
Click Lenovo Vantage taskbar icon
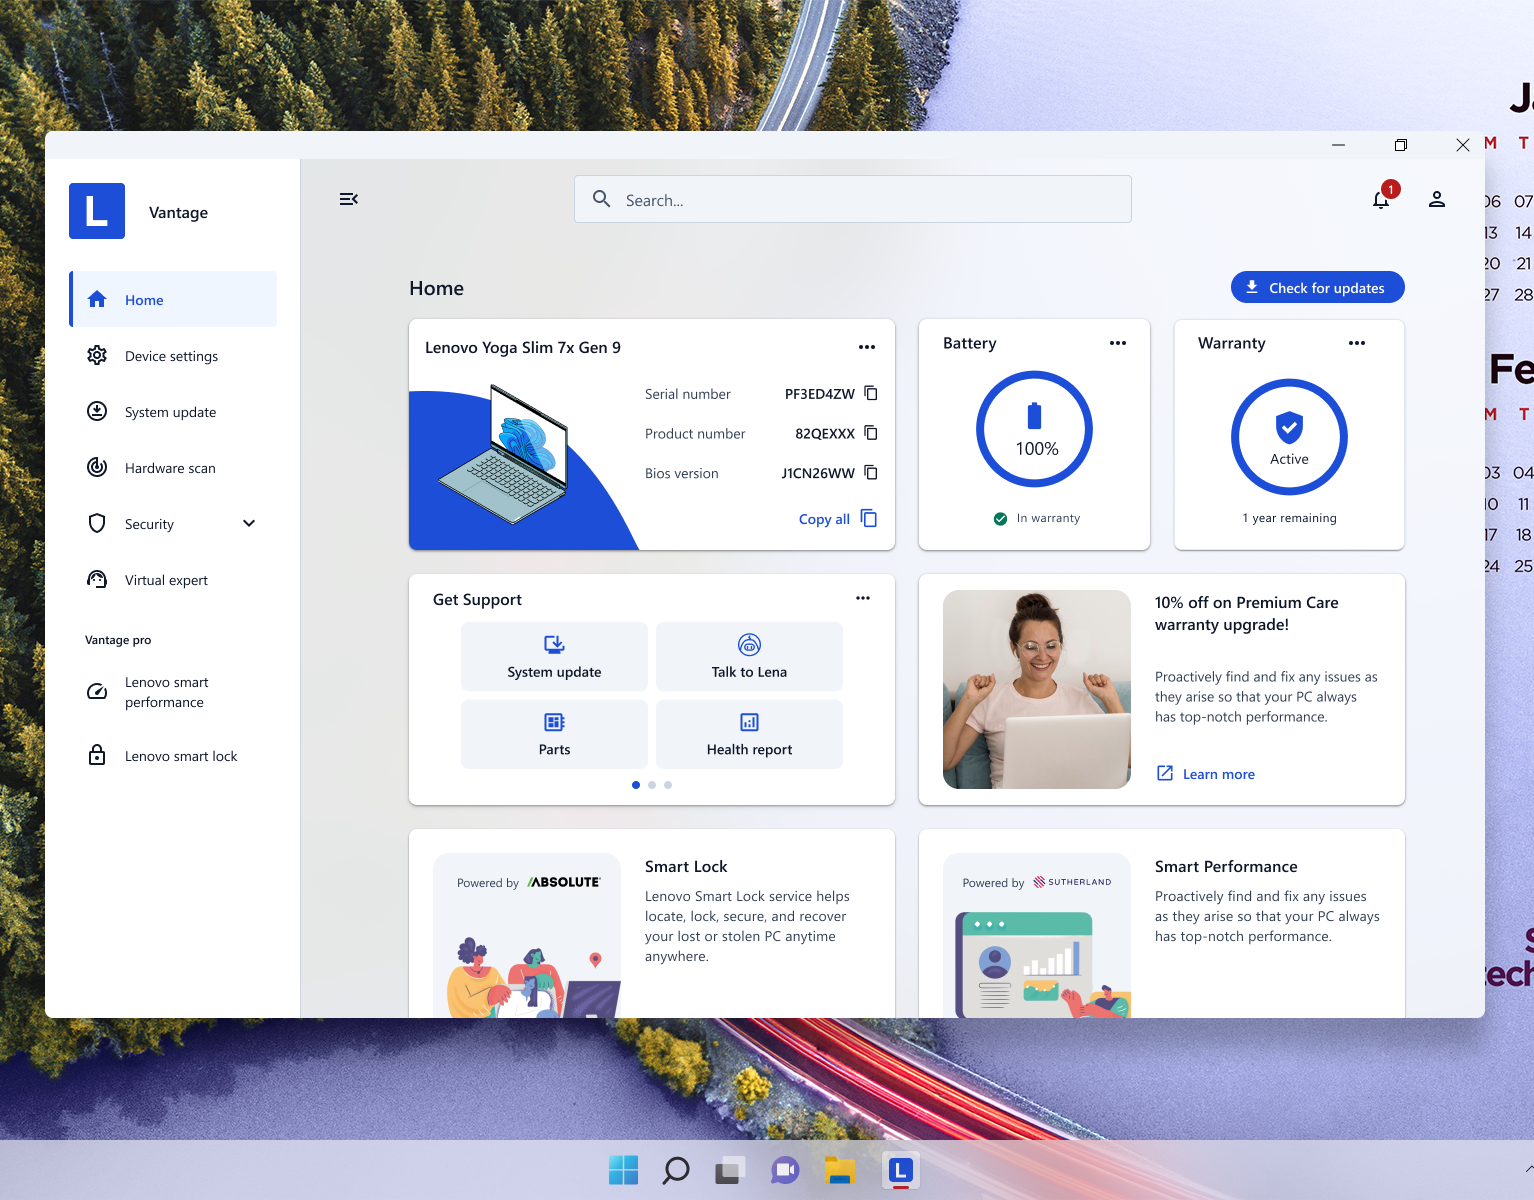click(x=901, y=1170)
